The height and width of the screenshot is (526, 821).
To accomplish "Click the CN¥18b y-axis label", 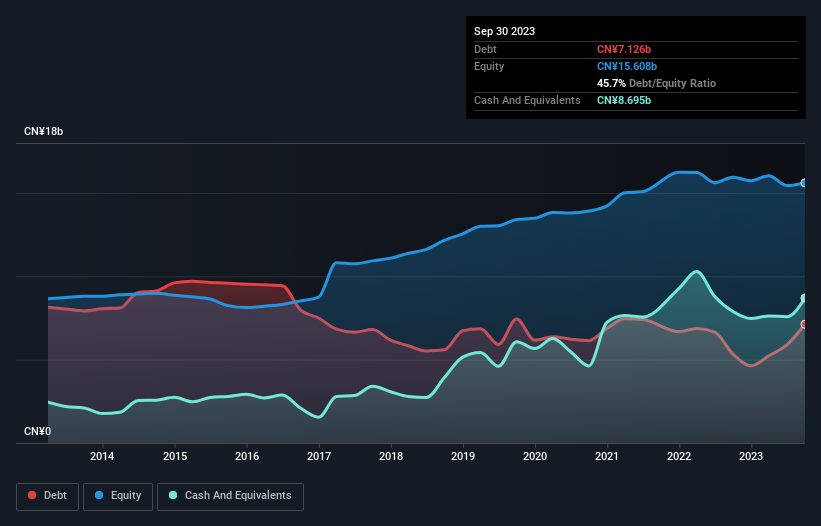I will tap(43, 131).
